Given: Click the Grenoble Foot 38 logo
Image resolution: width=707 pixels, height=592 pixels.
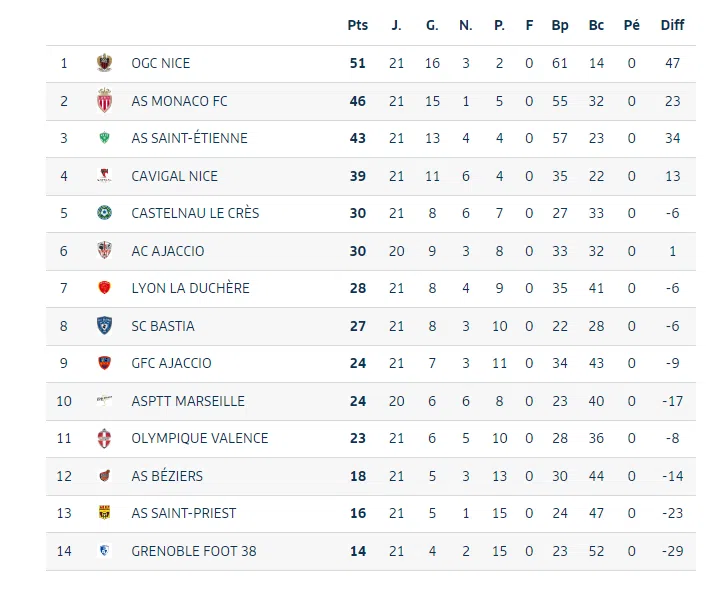Looking at the screenshot, I should [x=103, y=551].
